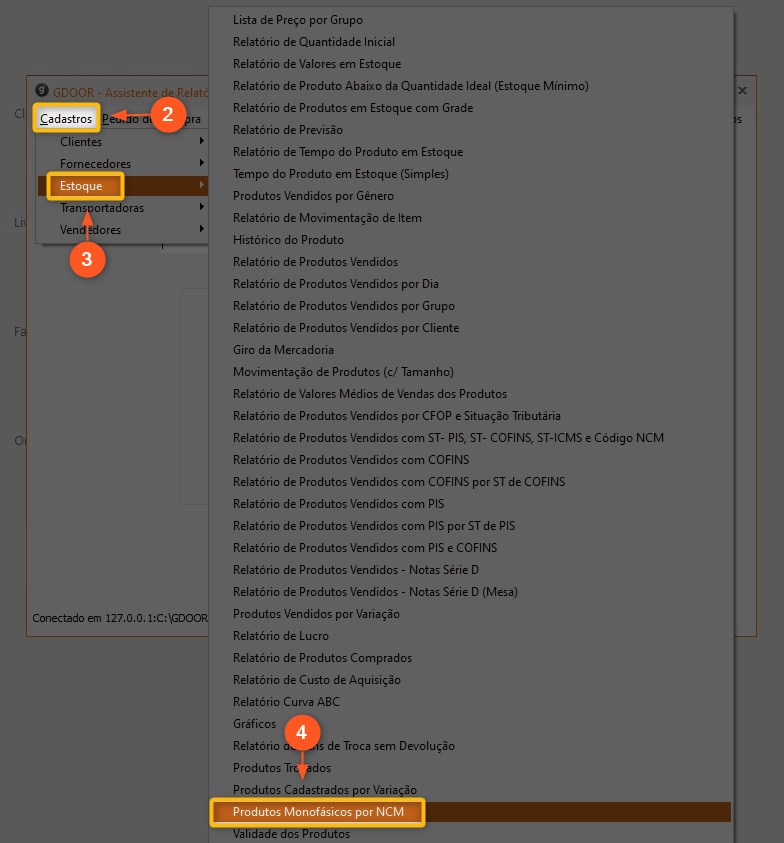Open the Gráficos report entry
This screenshot has height=843, width=784.
pyautogui.click(x=254, y=724)
